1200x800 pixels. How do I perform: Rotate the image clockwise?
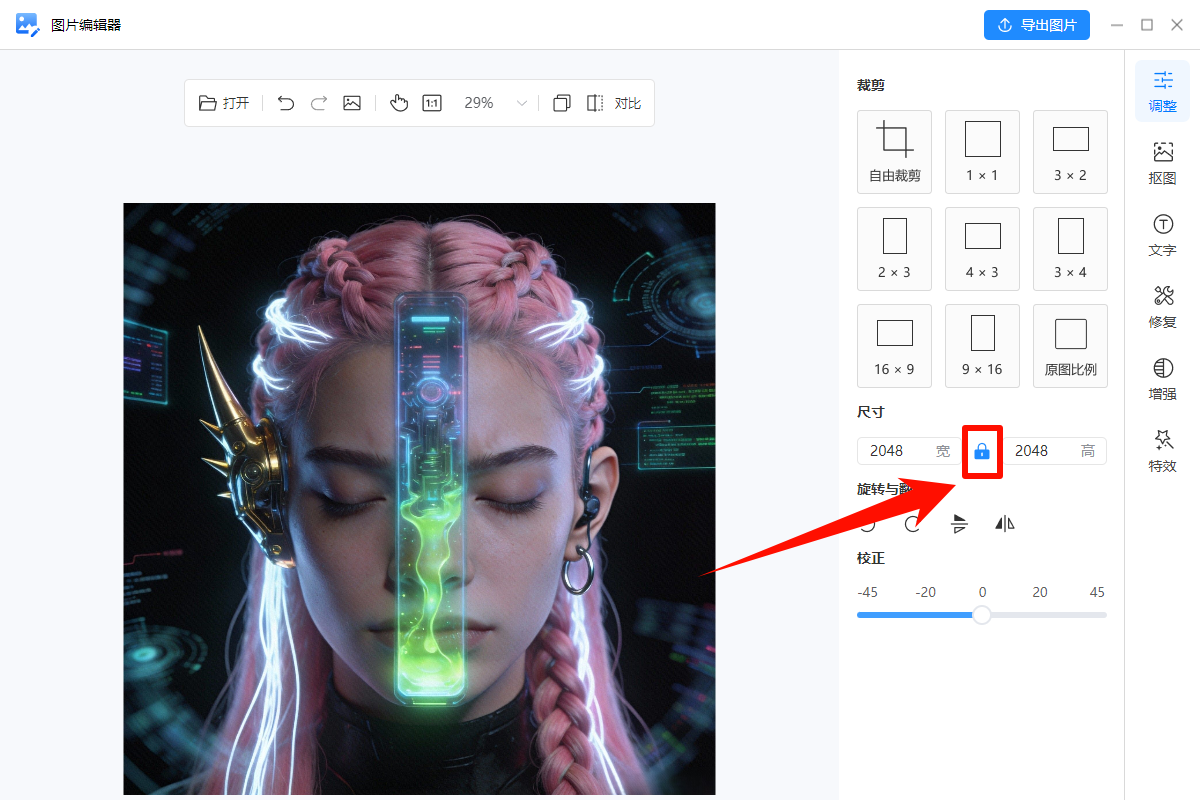(x=912, y=523)
